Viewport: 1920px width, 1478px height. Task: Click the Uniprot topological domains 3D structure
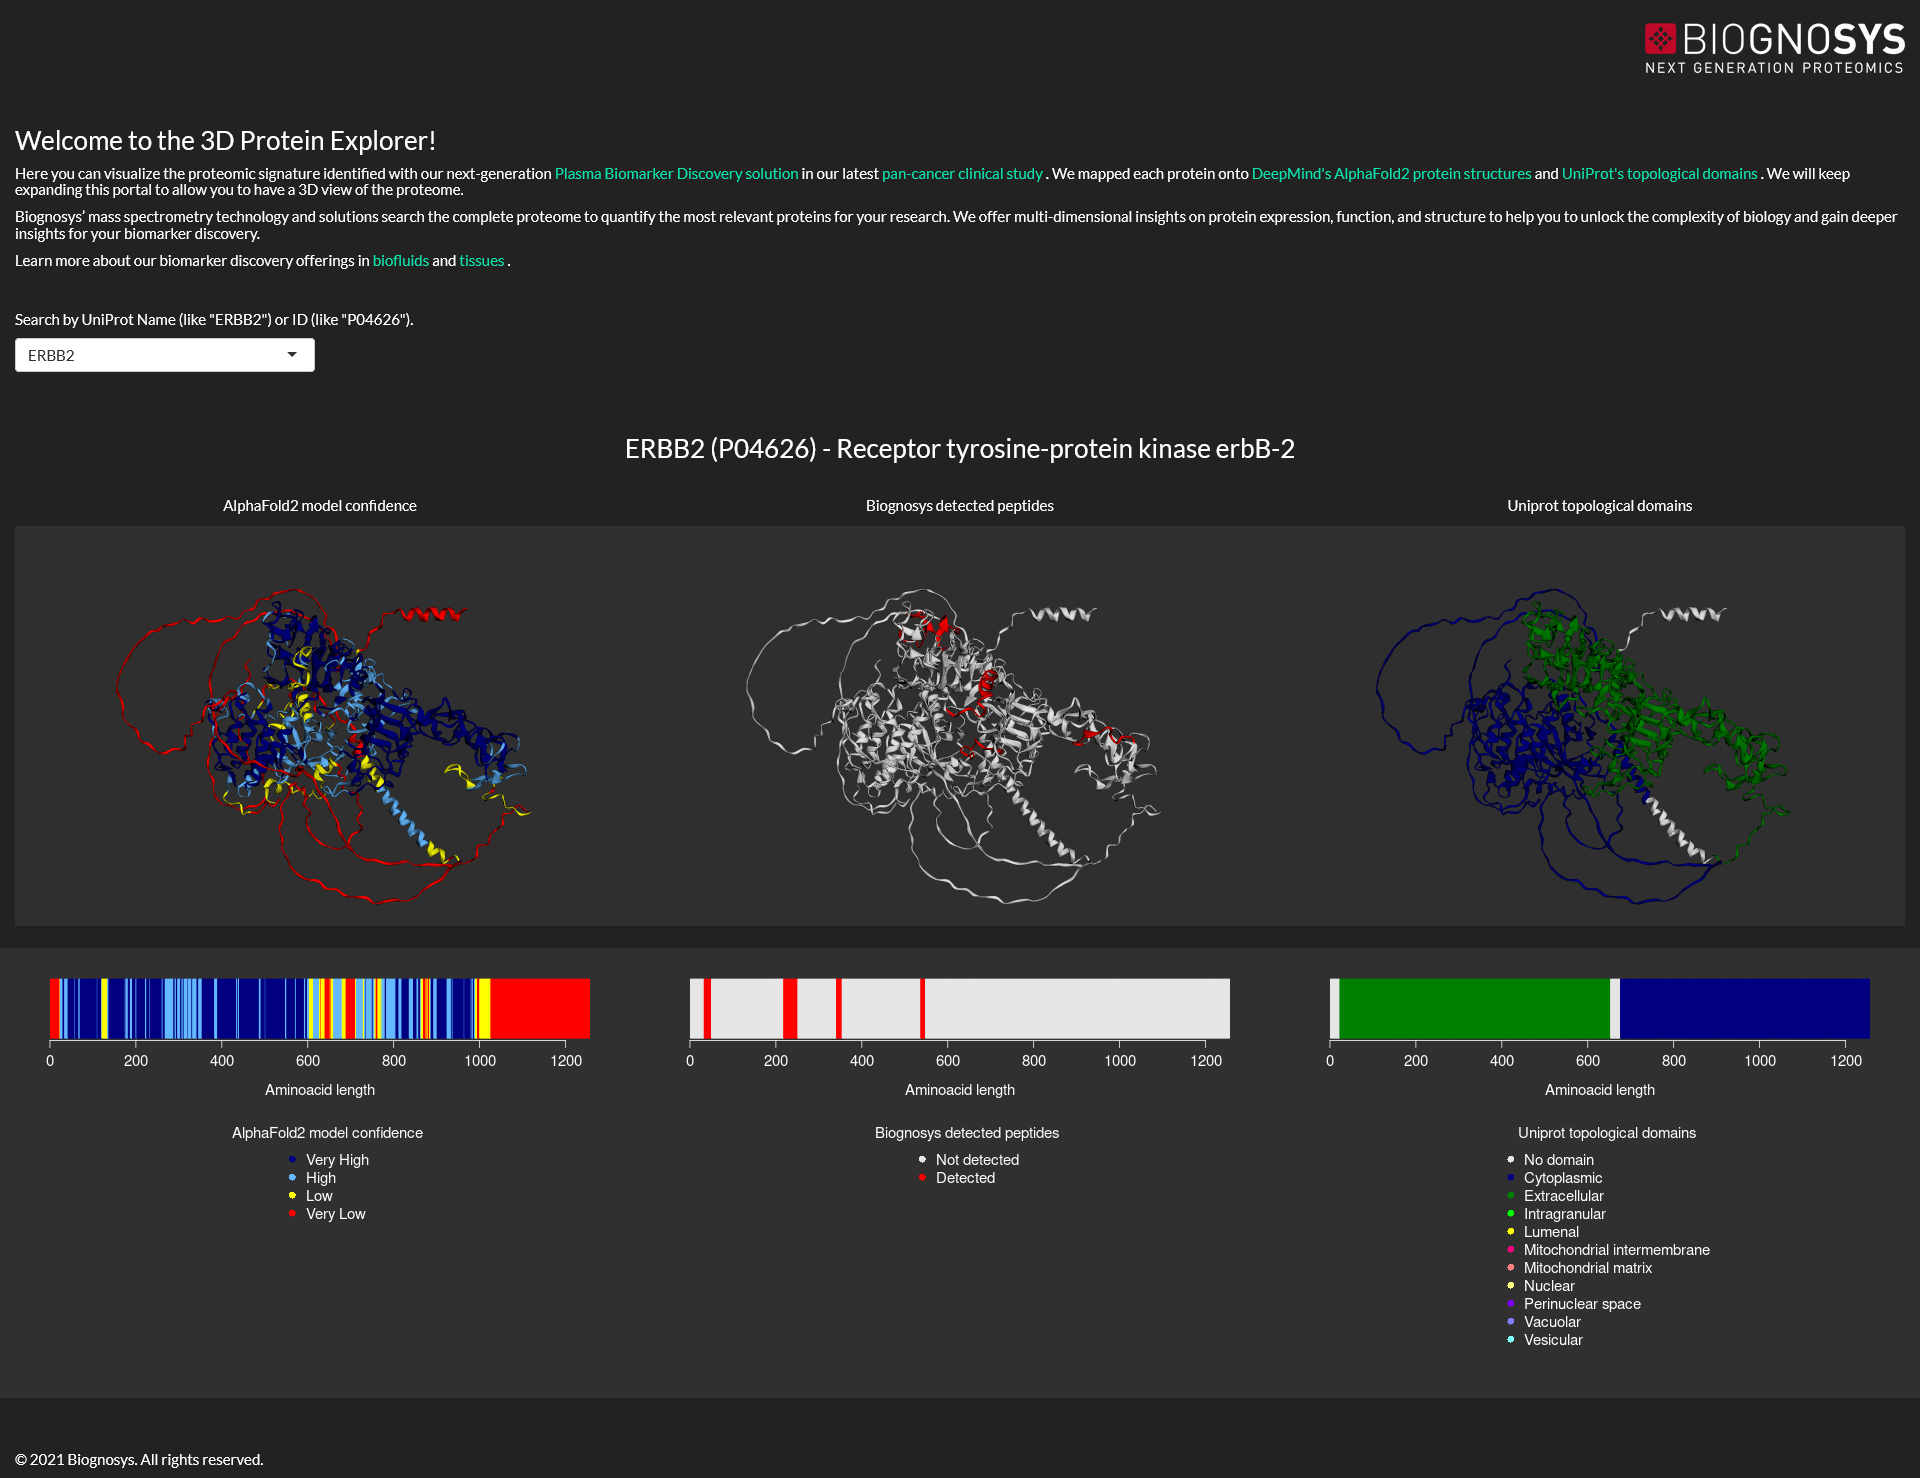[1583, 745]
